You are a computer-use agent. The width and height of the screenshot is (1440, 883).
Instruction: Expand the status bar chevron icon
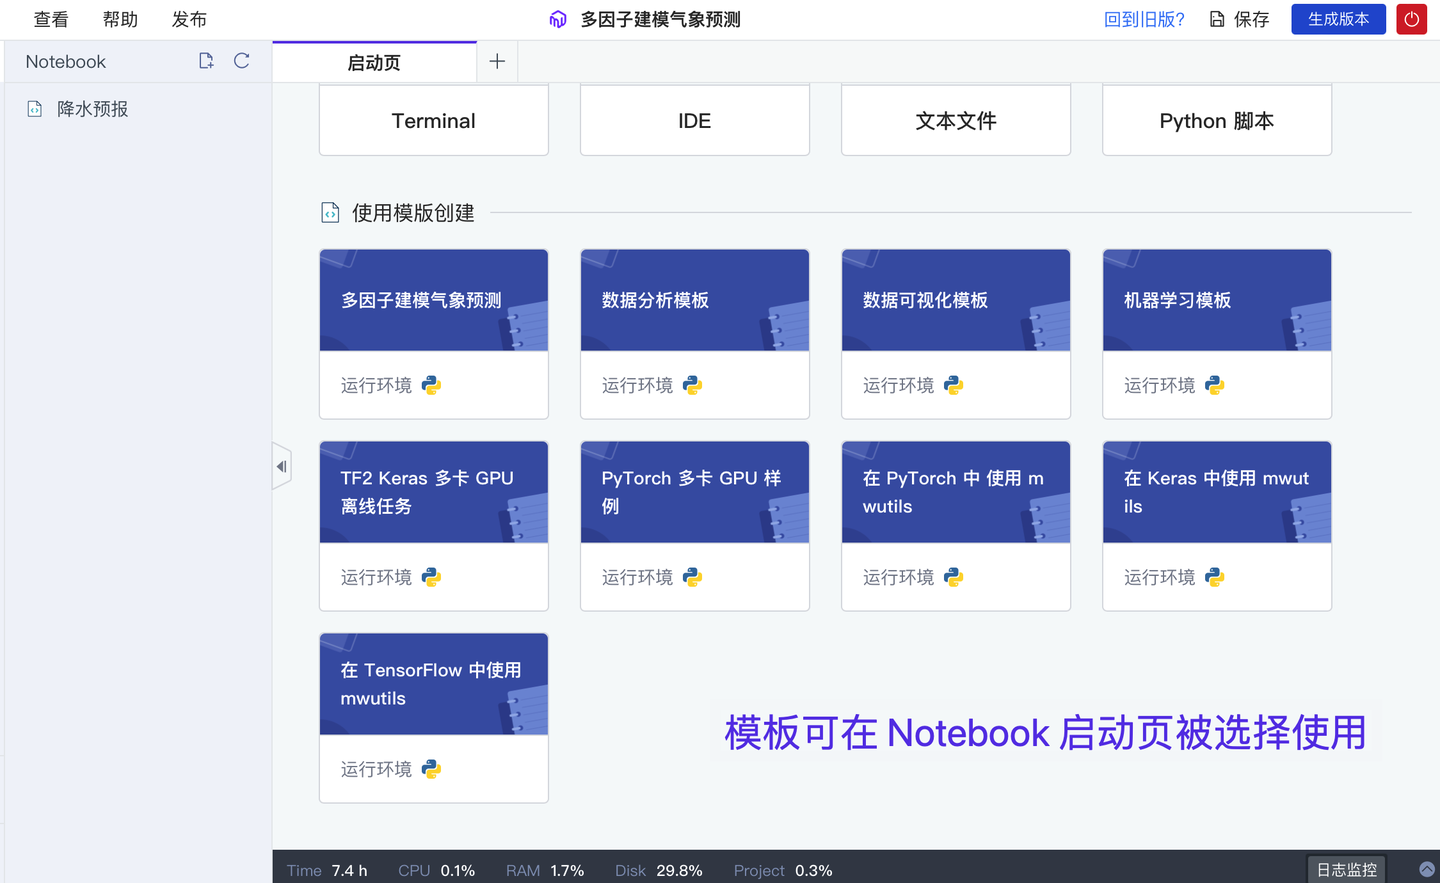[x=1427, y=870]
